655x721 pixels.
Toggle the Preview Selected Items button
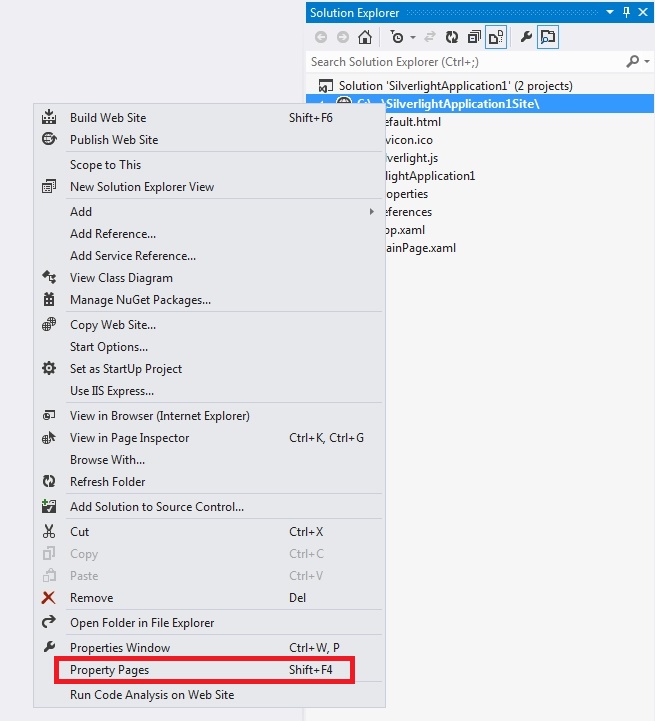pos(548,38)
